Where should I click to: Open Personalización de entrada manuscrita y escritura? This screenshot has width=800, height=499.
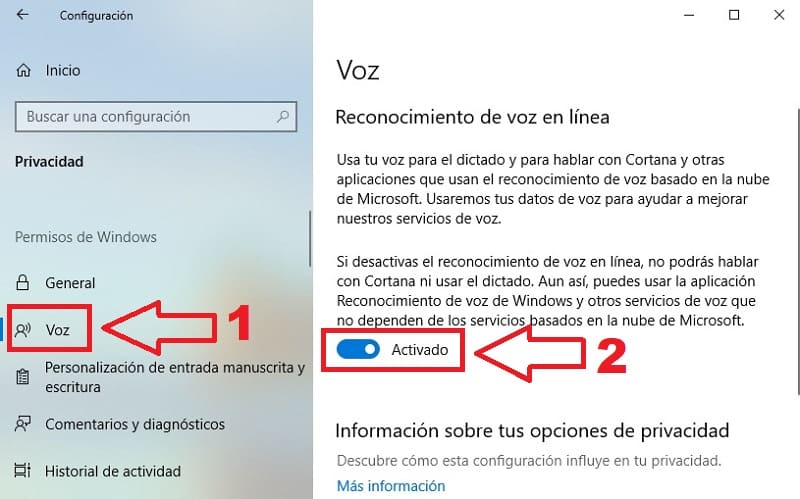[175, 377]
